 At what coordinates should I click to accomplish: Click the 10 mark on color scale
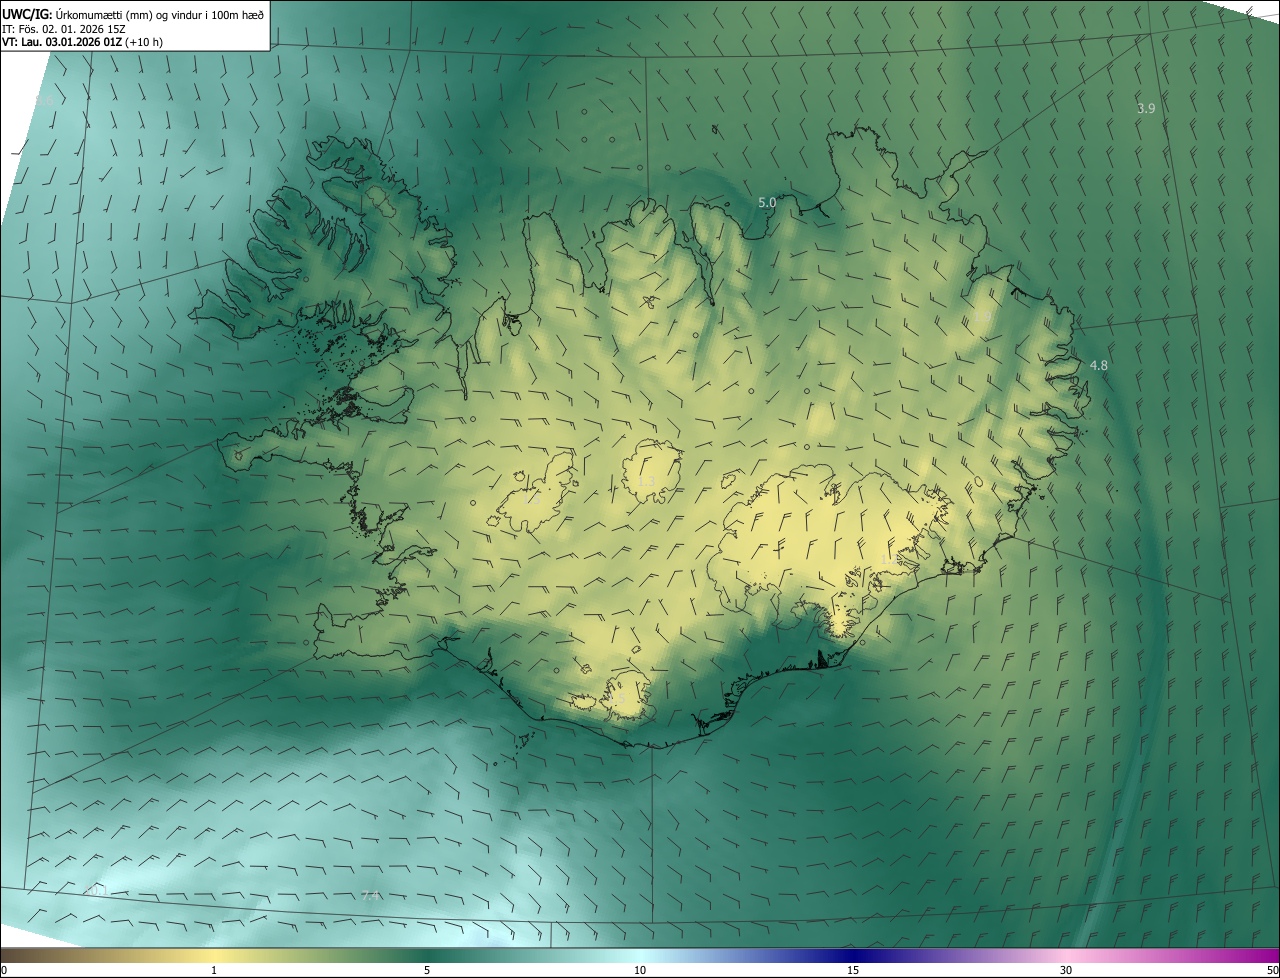640,970
